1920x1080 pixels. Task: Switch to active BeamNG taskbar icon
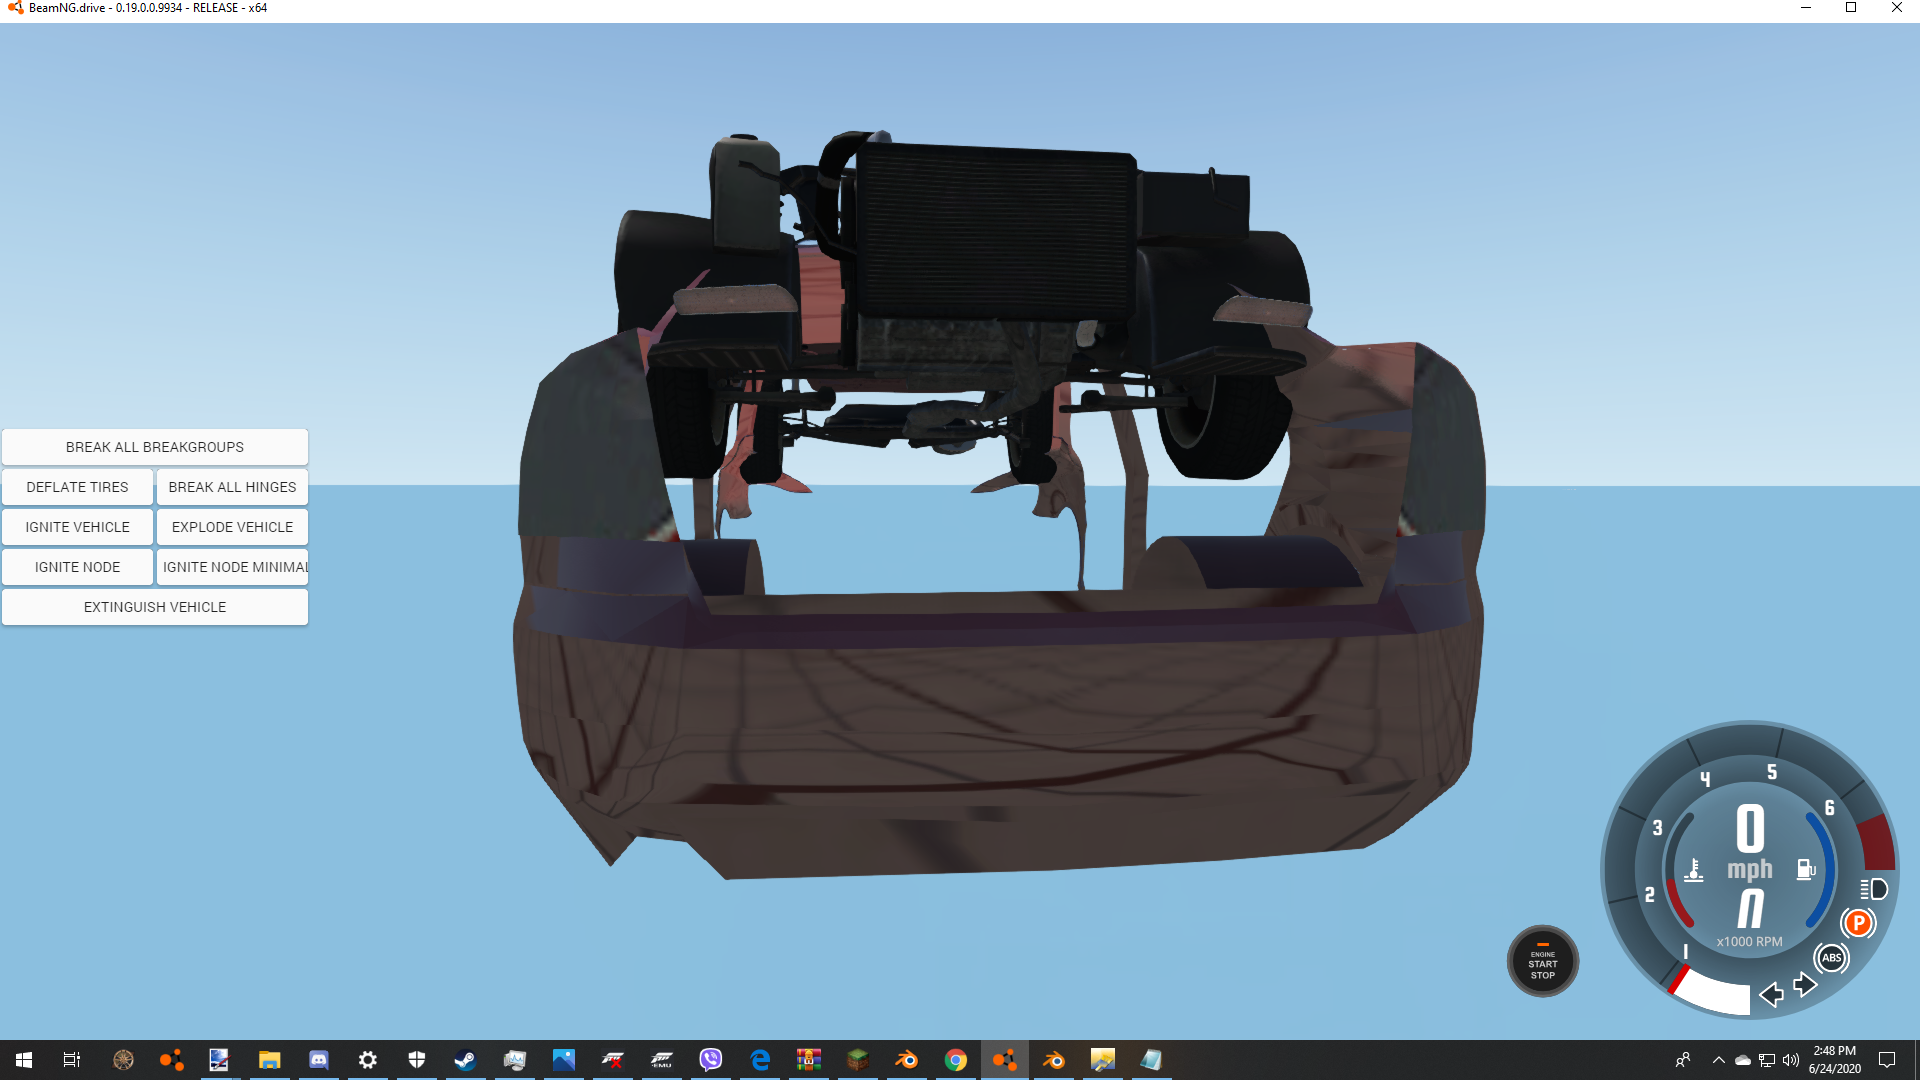coord(1005,1060)
